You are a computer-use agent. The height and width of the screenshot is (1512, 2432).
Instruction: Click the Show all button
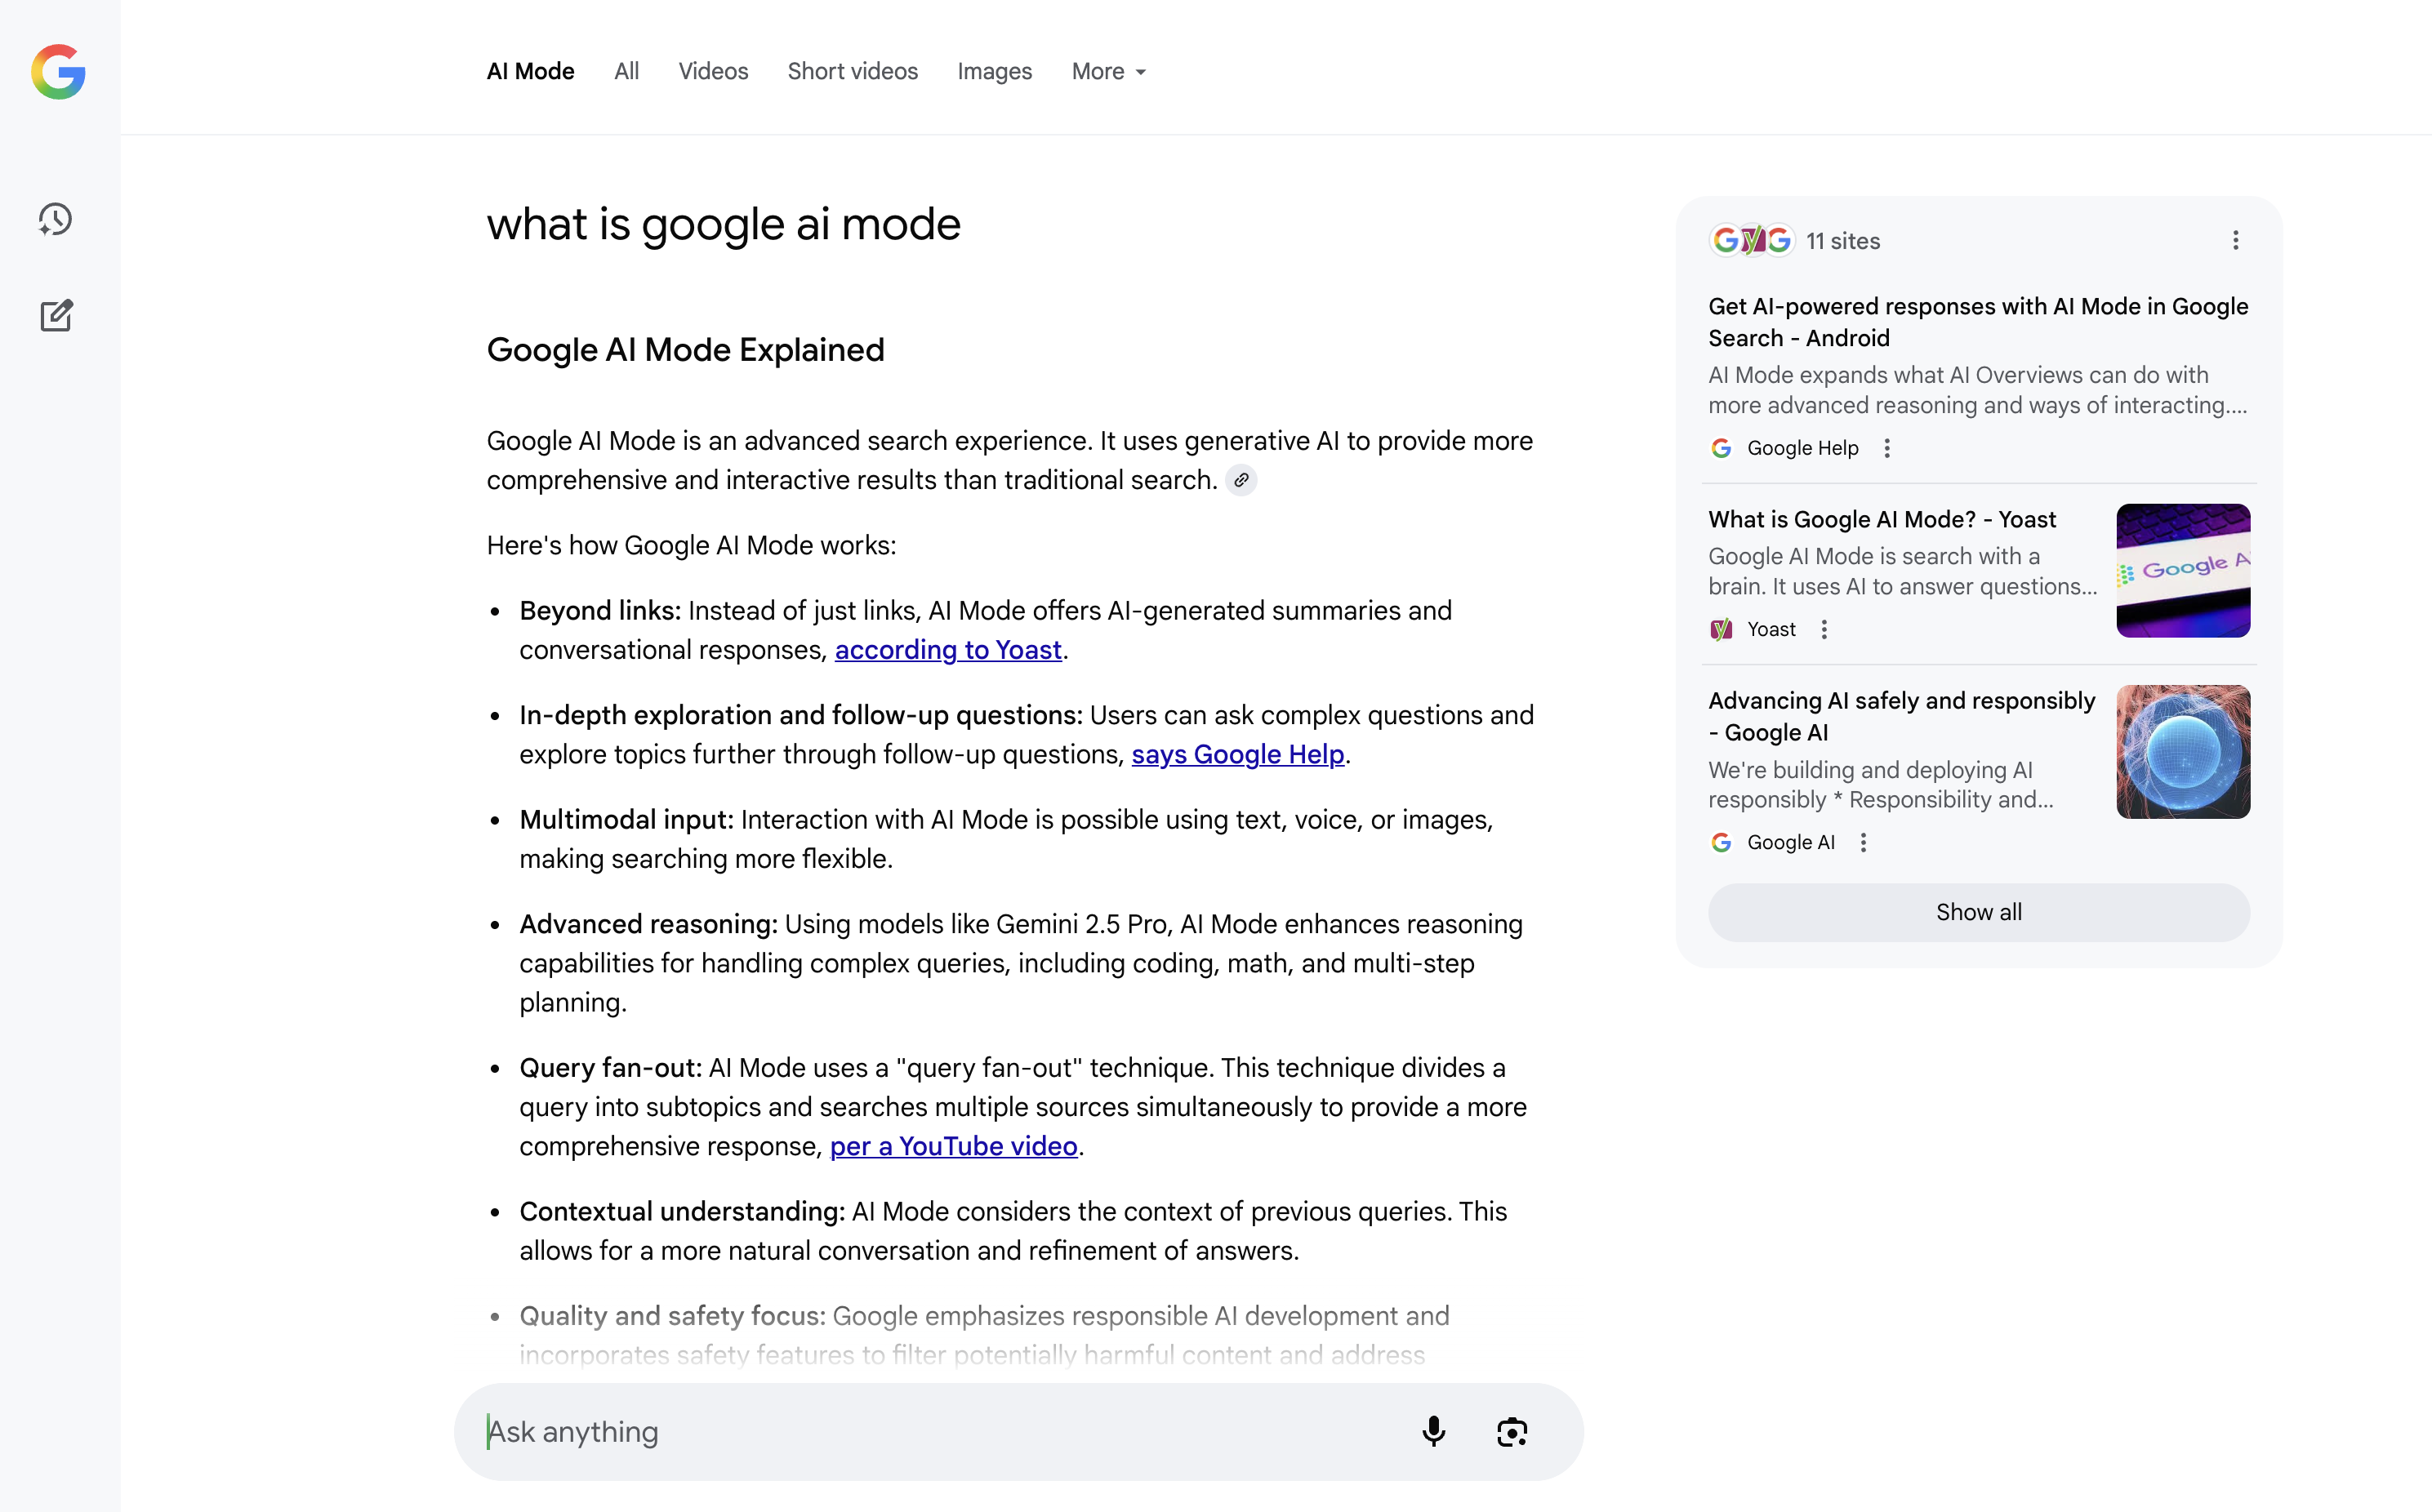pos(1978,912)
